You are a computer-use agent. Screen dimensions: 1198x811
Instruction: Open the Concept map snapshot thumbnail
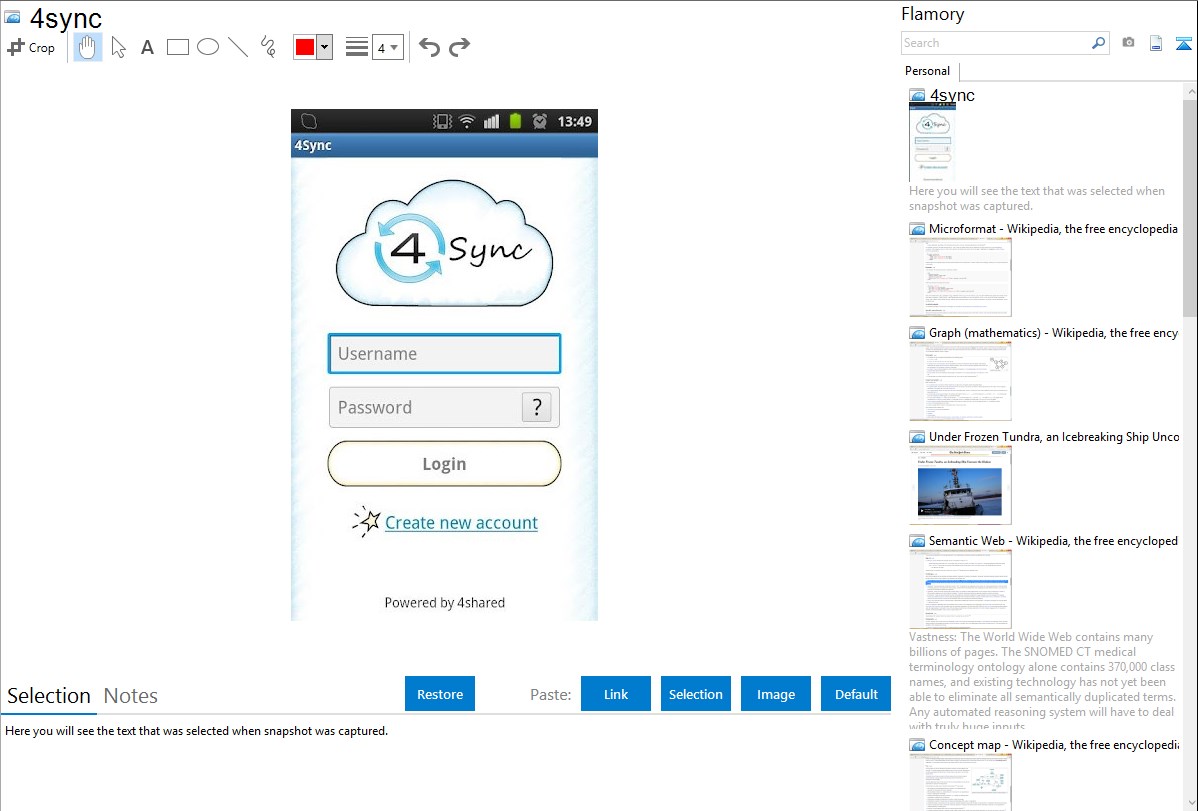pyautogui.click(x=960, y=782)
